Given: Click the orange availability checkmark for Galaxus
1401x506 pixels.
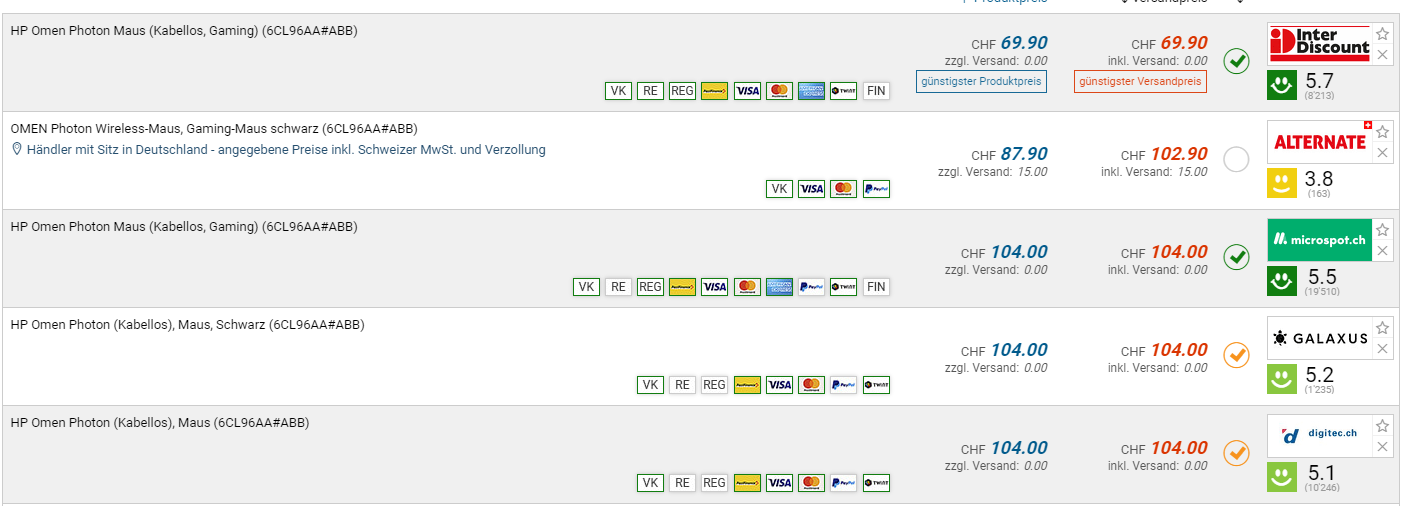Looking at the screenshot, I should [x=1237, y=355].
